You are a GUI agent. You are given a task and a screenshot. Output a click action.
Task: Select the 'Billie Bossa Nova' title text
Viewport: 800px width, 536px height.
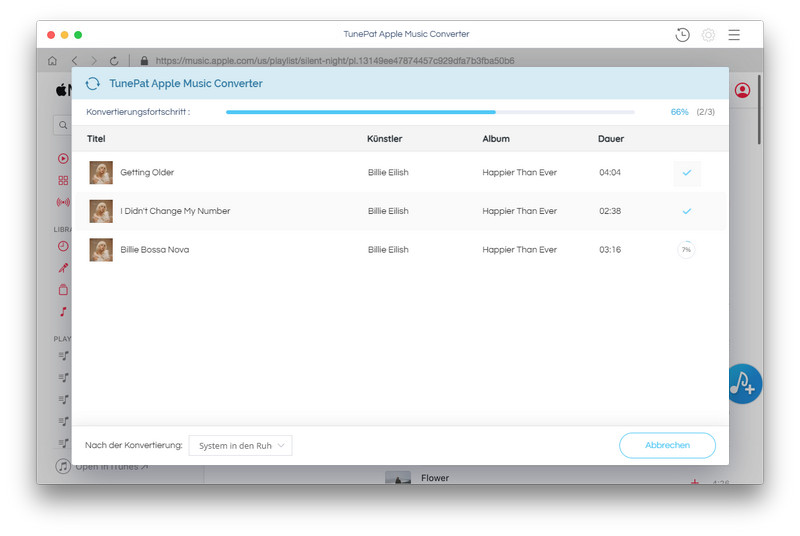tap(155, 250)
